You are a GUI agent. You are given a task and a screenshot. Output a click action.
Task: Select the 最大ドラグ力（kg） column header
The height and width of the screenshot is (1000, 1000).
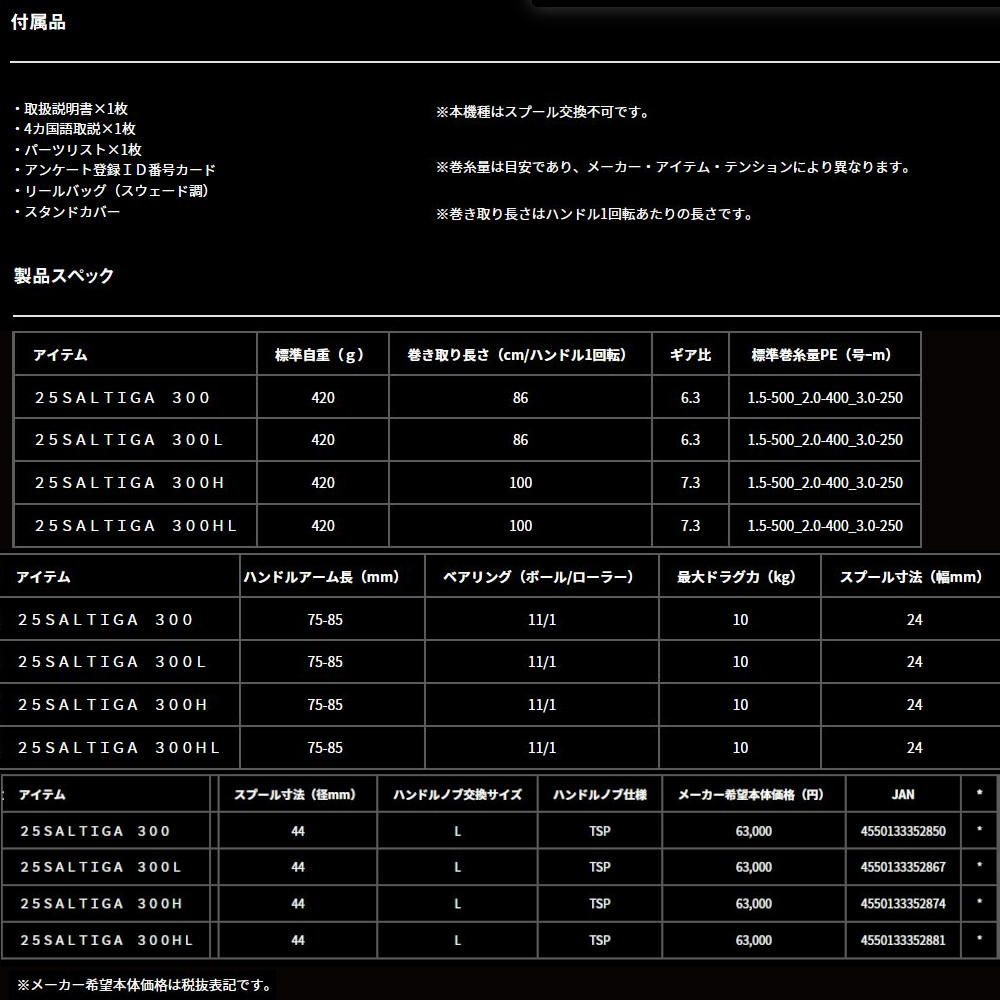(x=739, y=577)
